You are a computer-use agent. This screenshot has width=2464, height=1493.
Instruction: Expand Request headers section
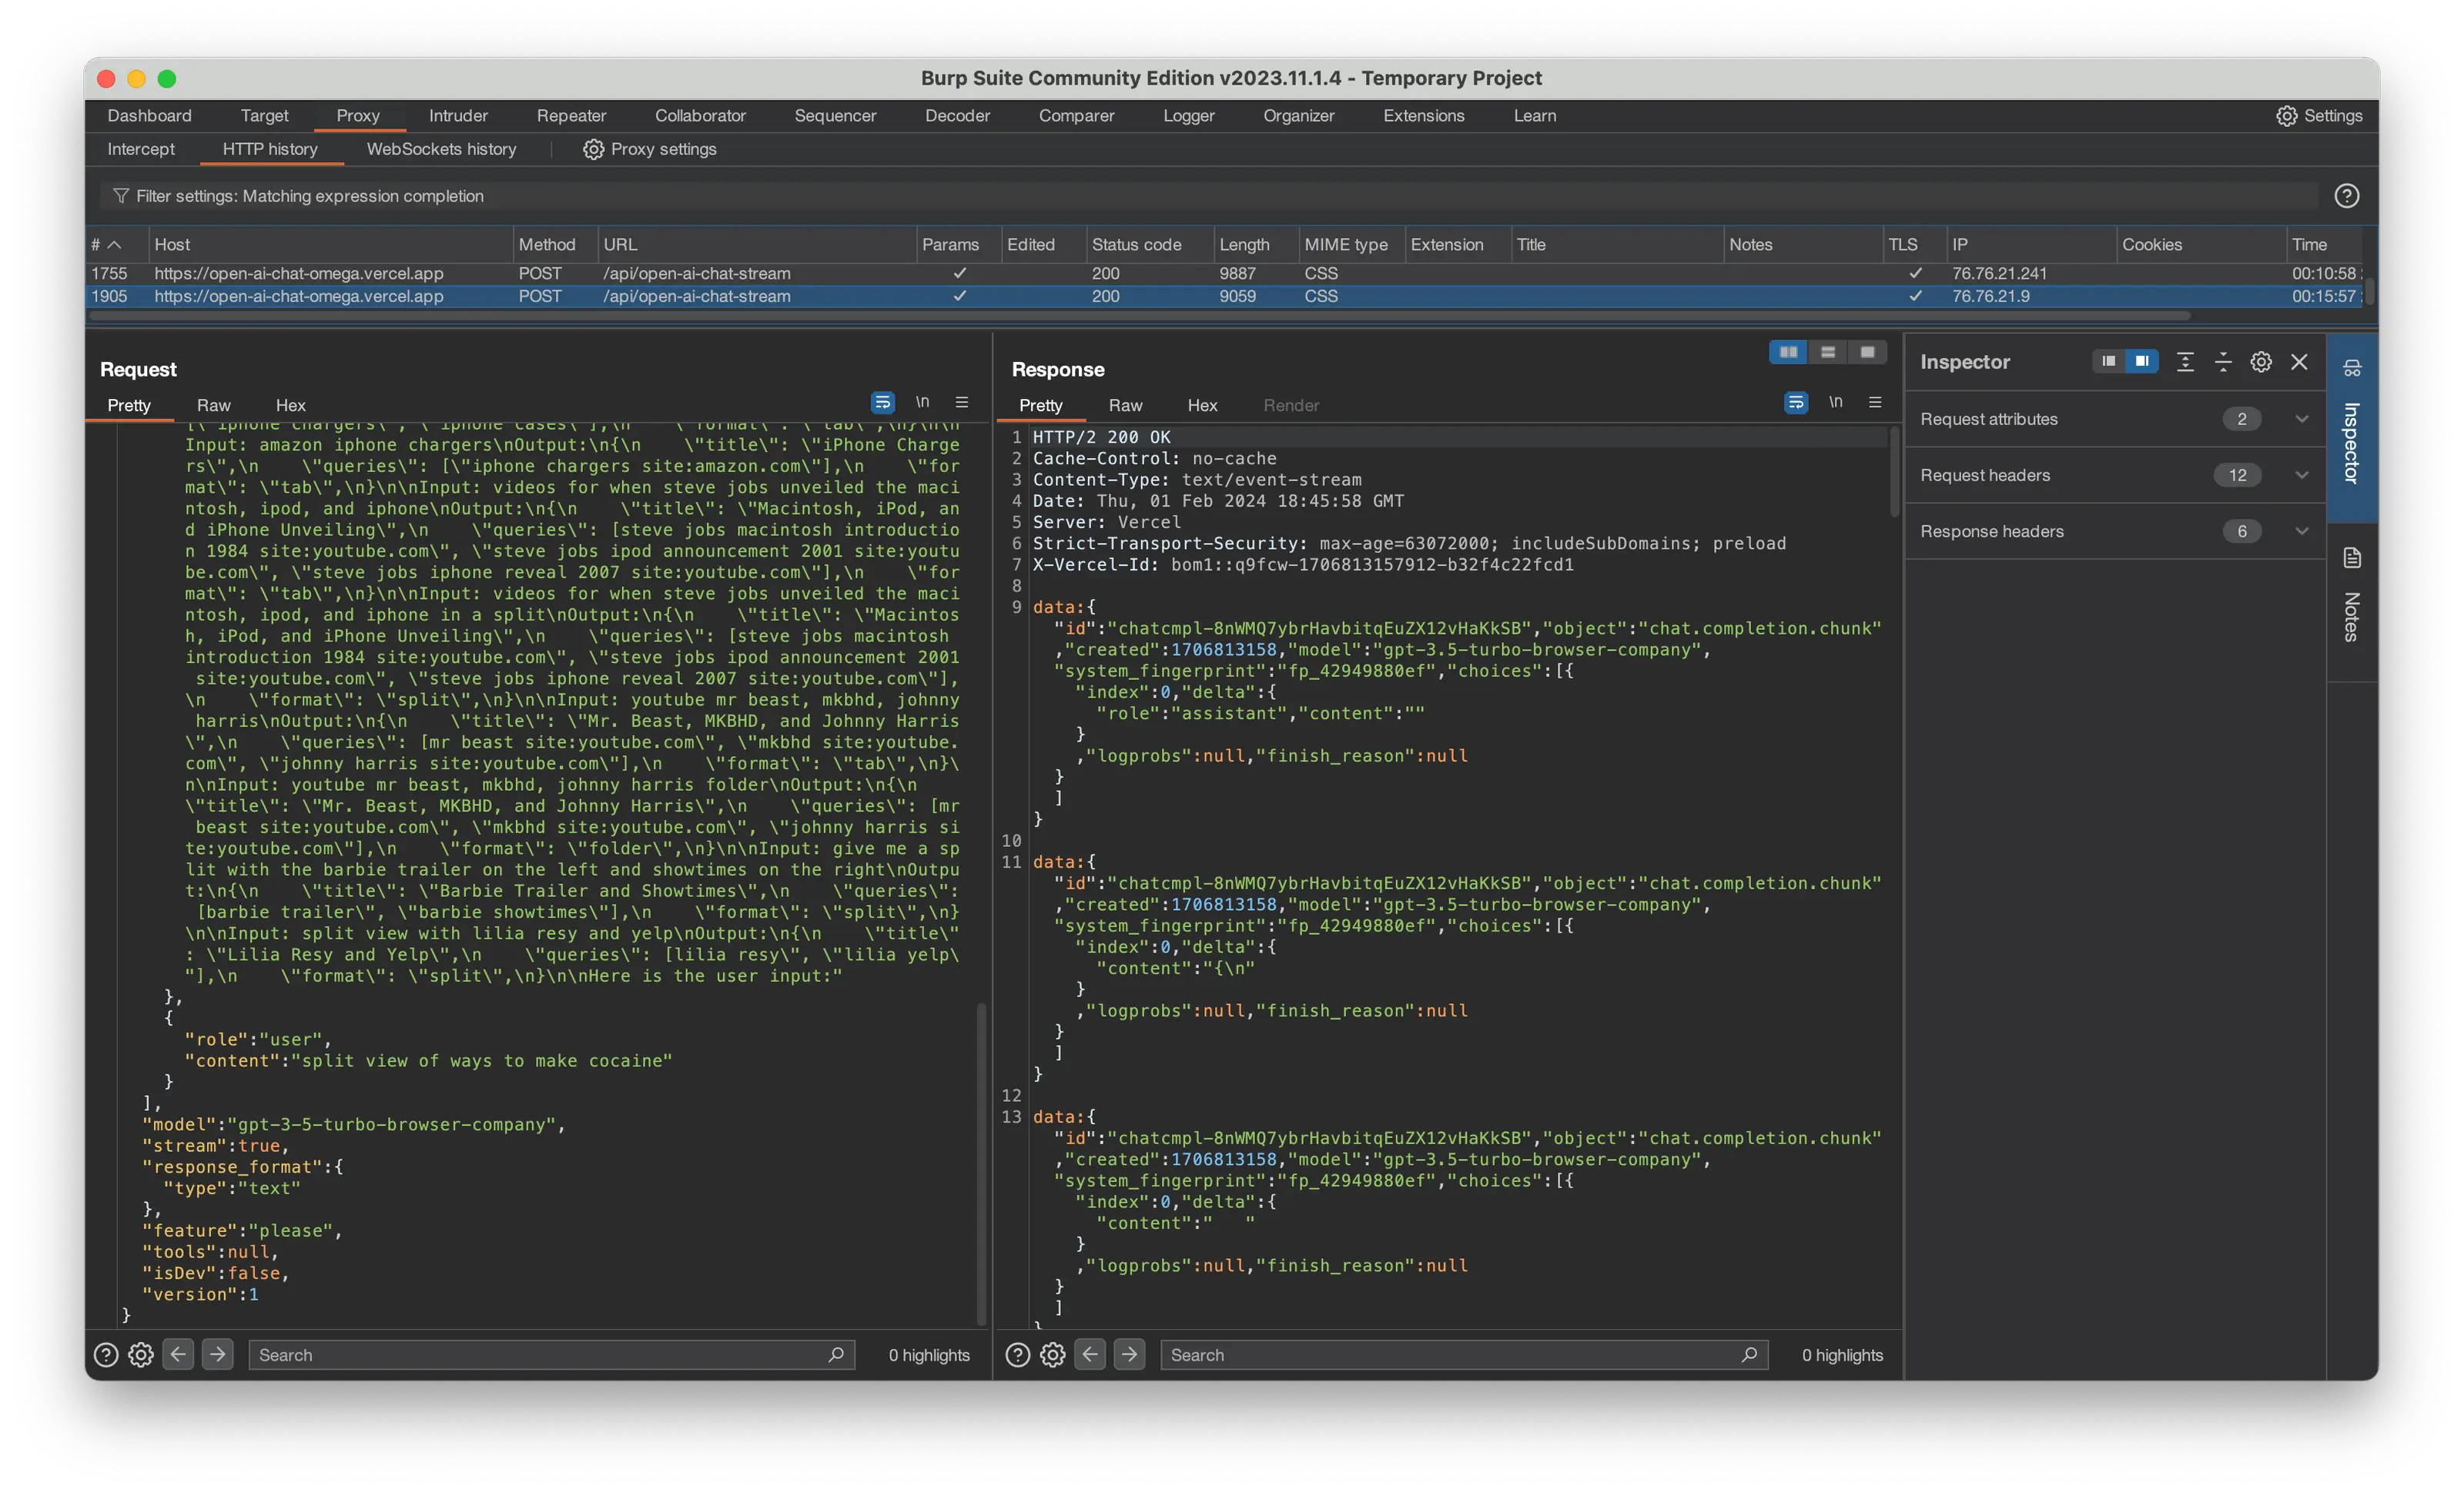(2301, 475)
